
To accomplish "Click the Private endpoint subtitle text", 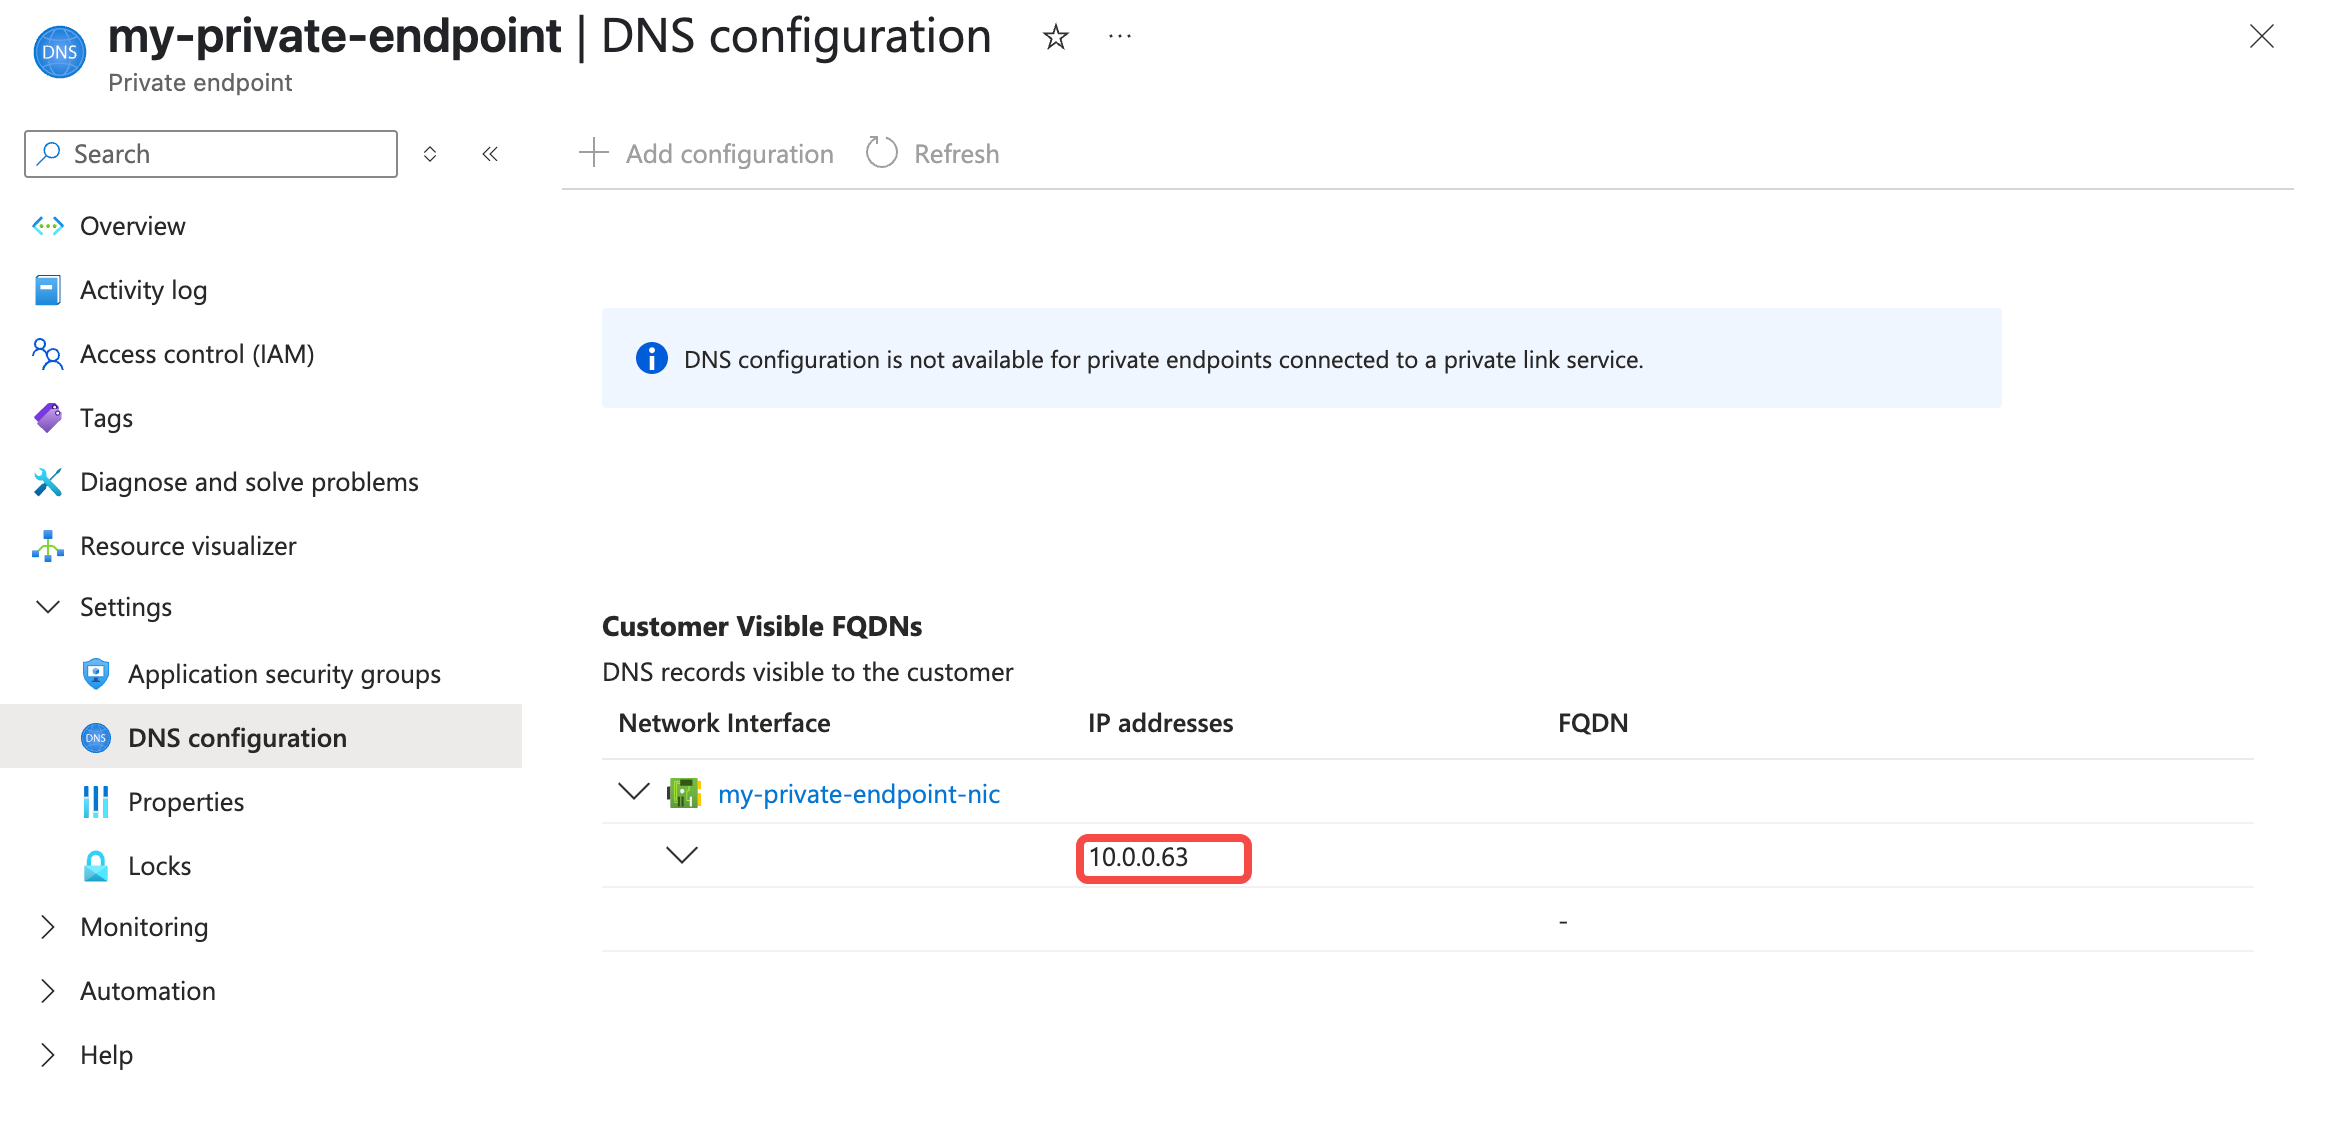I will 200,83.
